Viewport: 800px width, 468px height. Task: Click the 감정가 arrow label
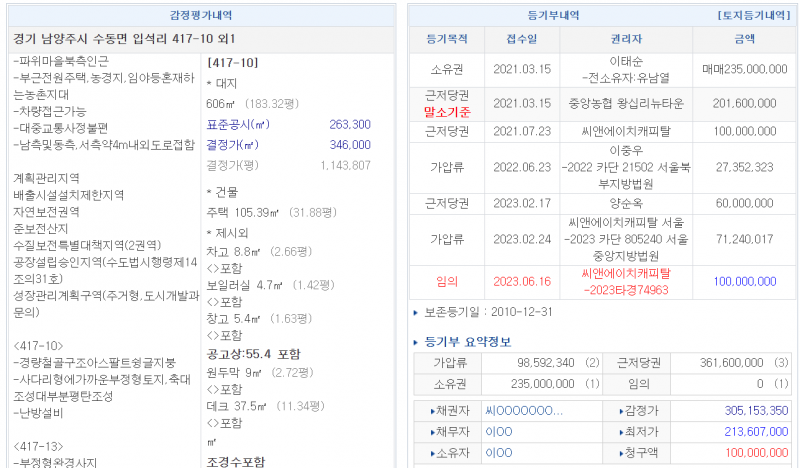point(626,410)
